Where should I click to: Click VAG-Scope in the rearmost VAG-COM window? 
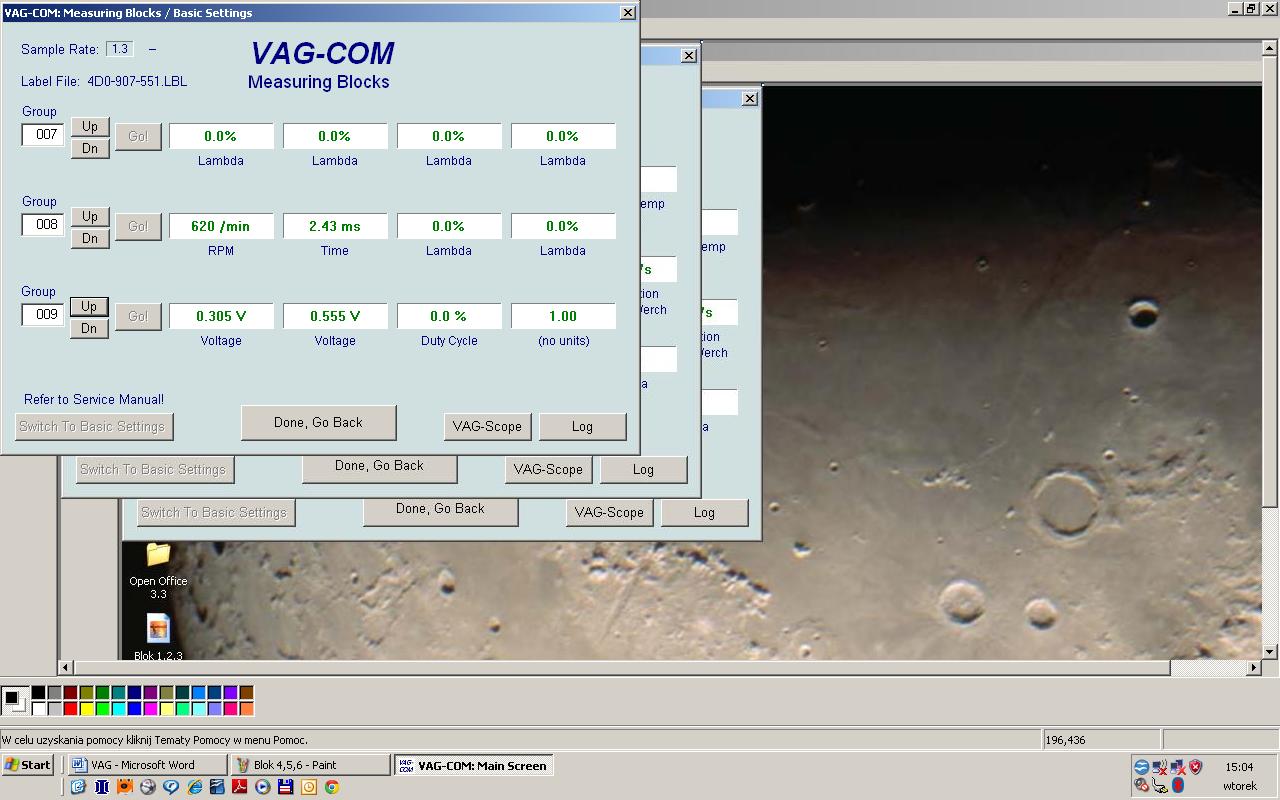[x=609, y=513]
